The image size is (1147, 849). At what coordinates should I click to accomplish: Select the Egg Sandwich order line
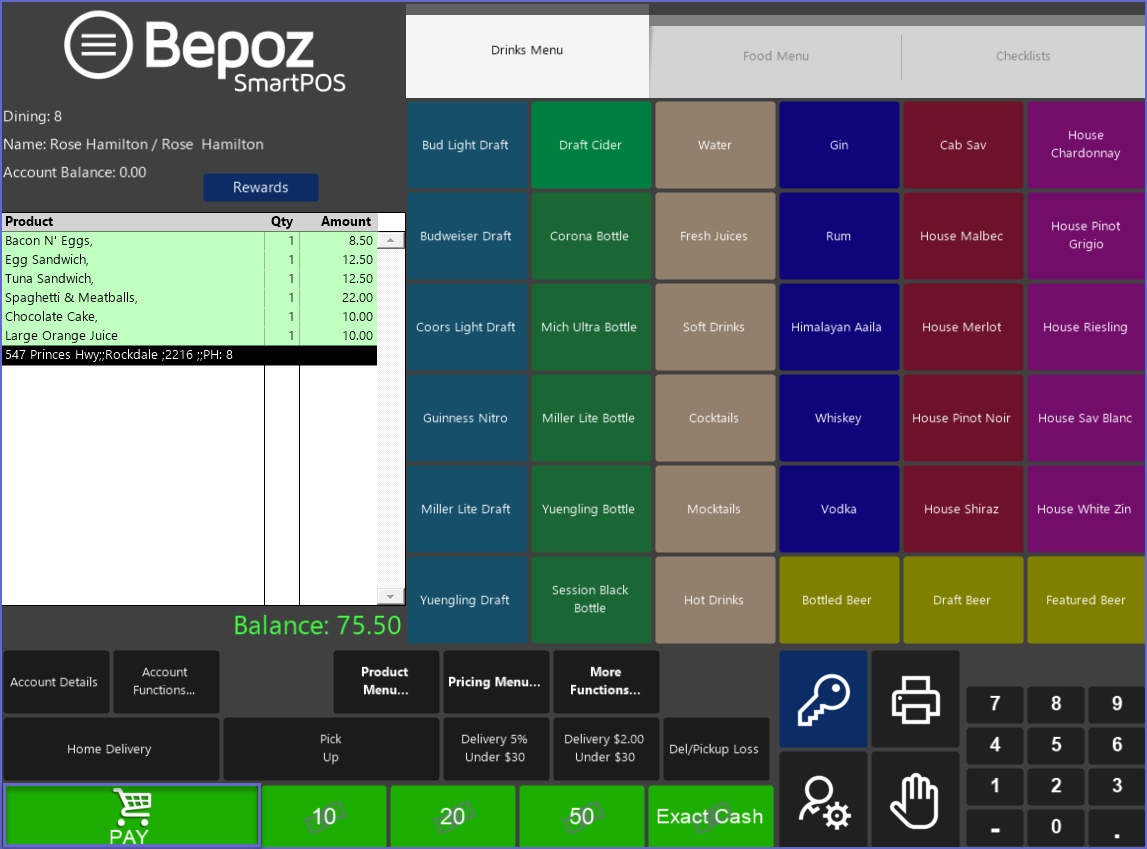(x=189, y=260)
